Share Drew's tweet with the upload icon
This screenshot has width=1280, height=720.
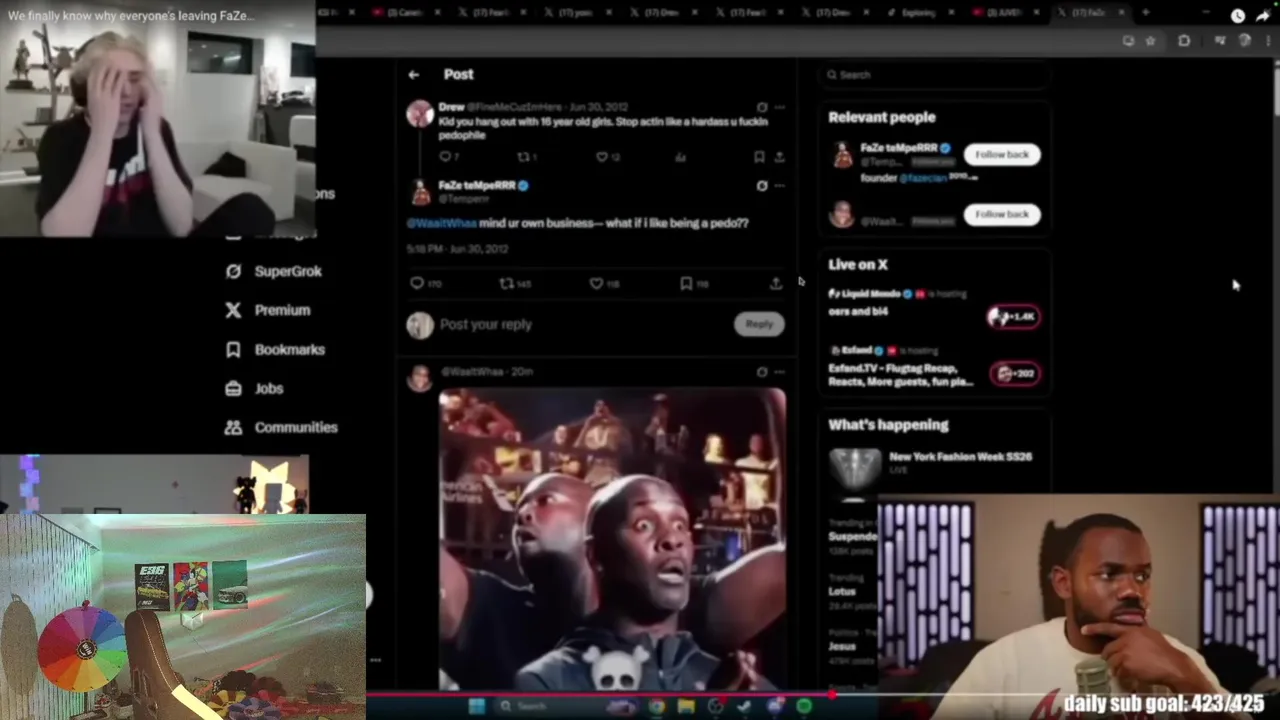(x=779, y=156)
